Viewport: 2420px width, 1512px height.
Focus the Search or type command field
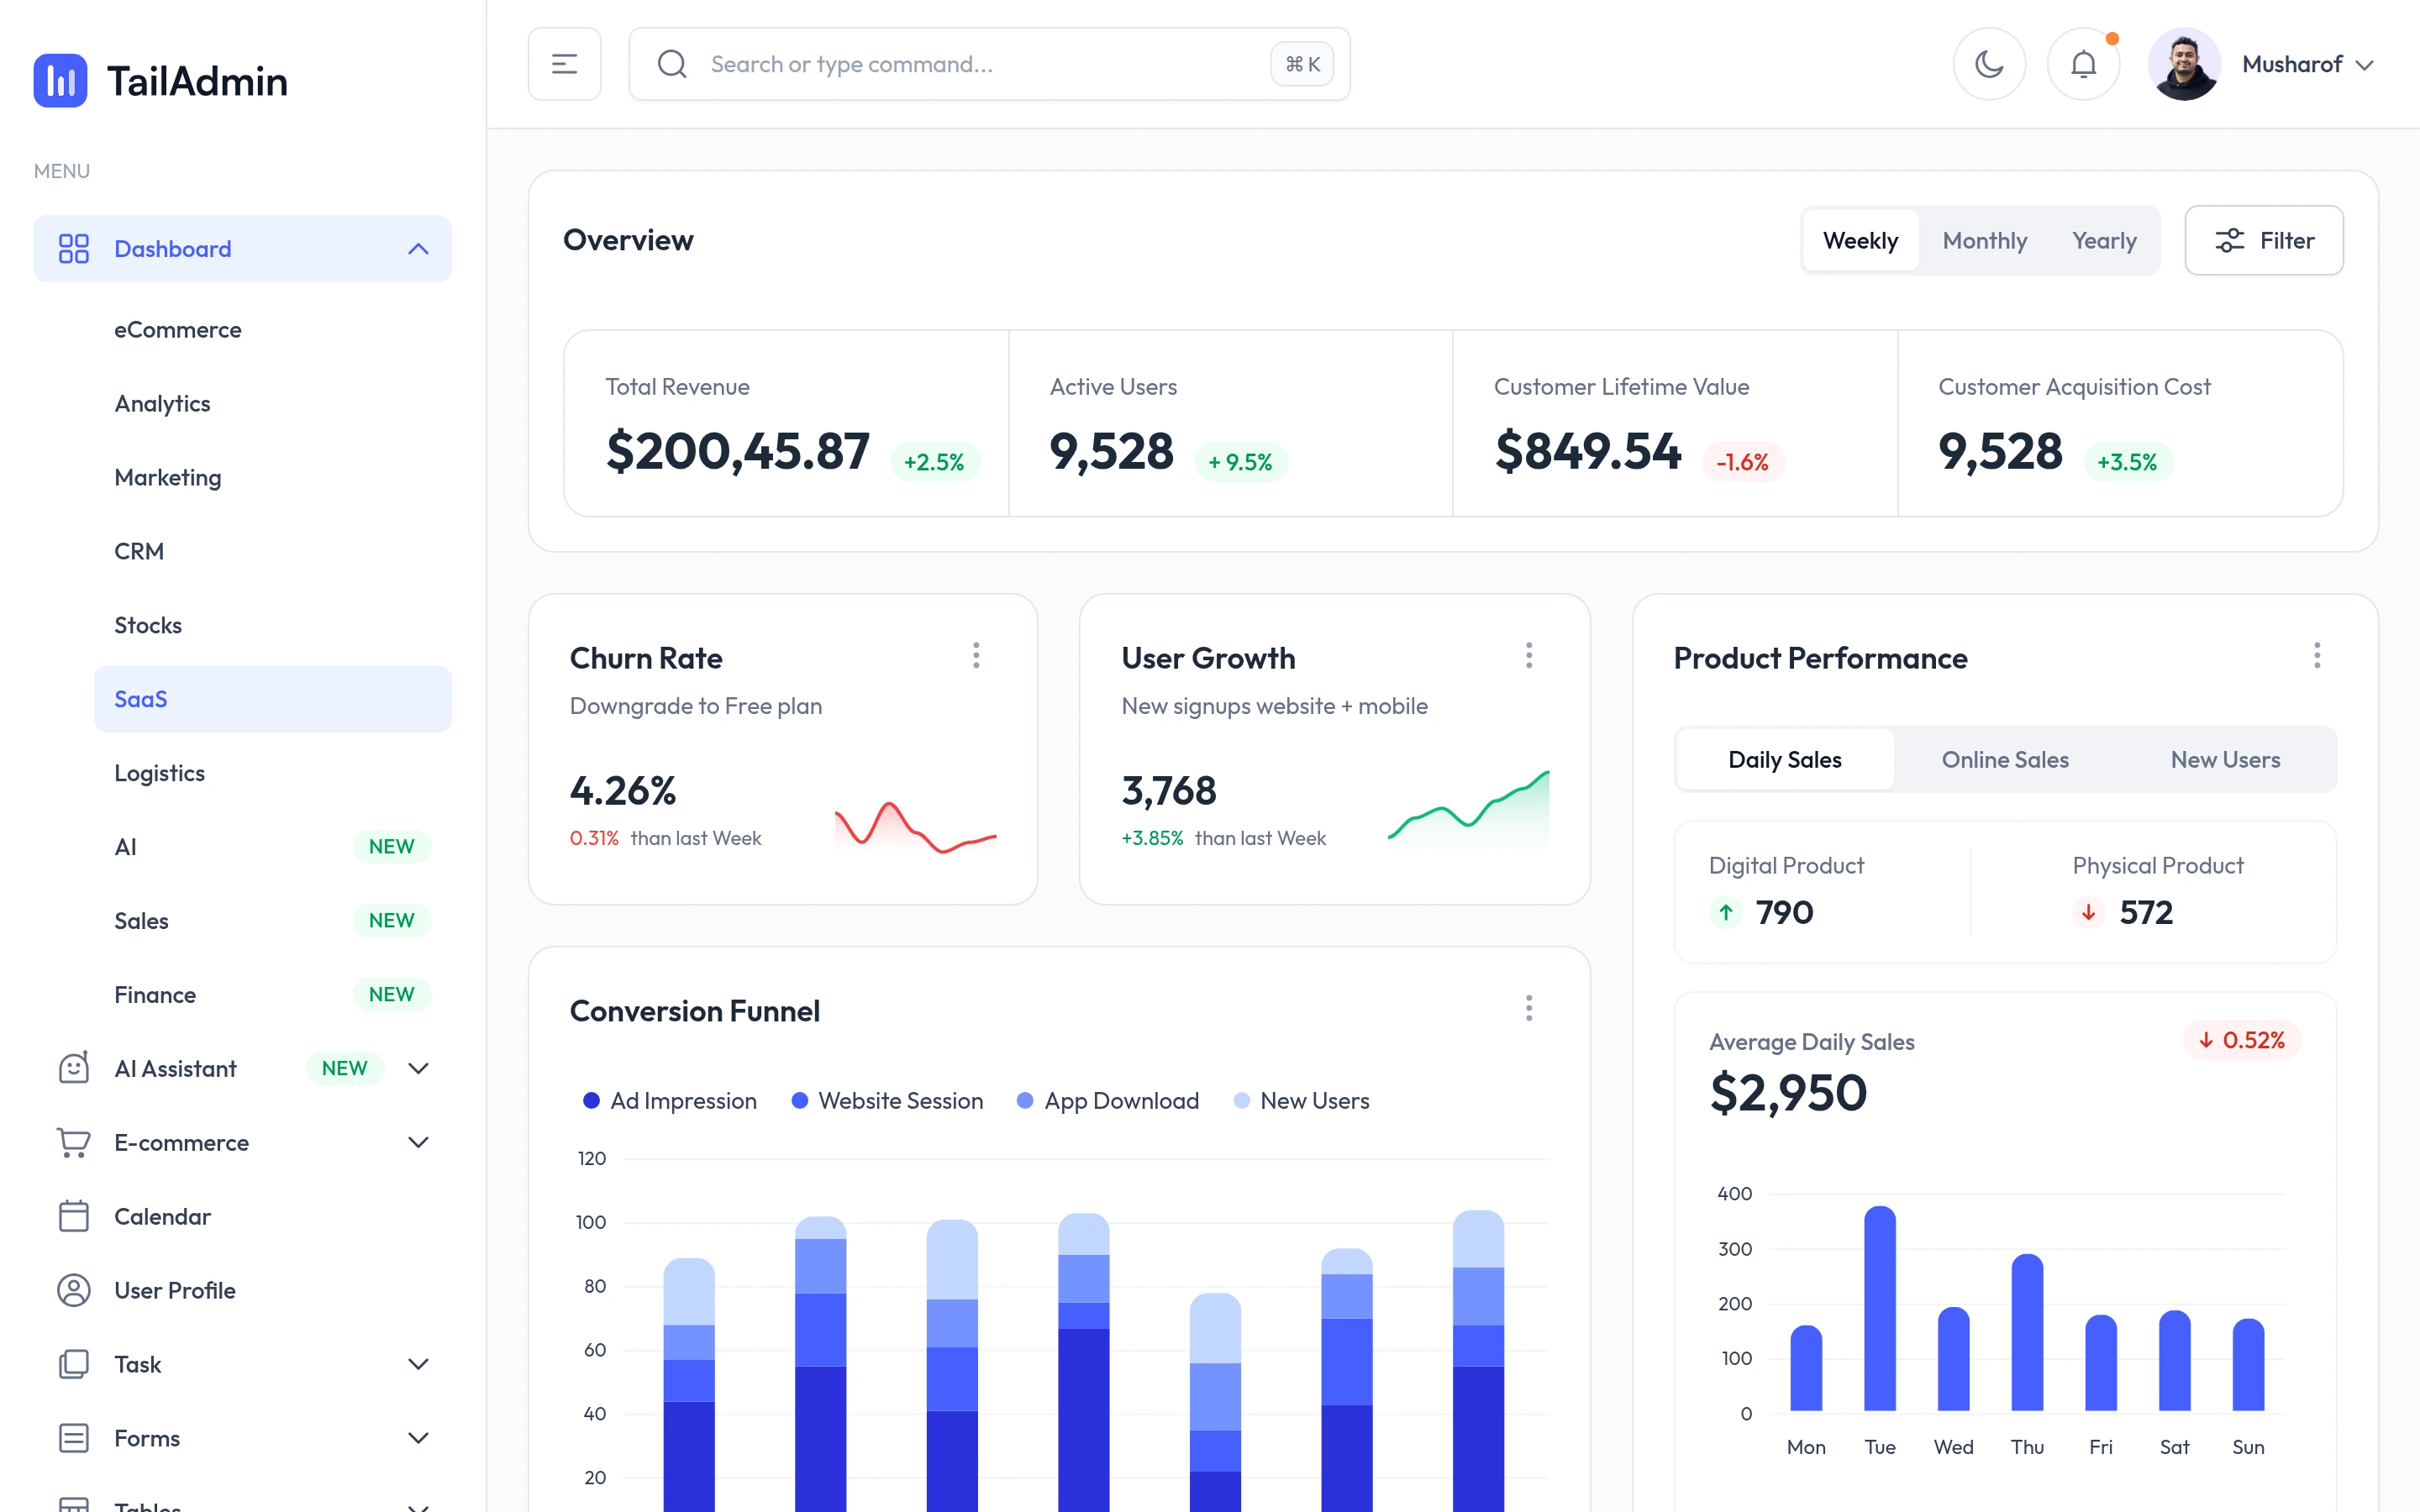click(989, 64)
